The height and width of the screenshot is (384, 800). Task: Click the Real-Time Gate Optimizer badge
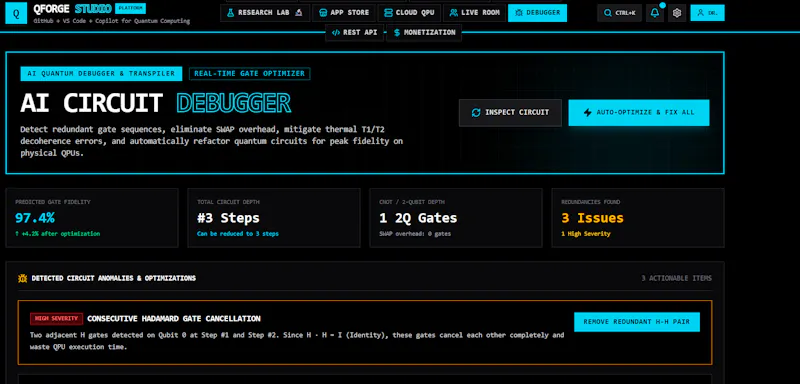point(249,74)
